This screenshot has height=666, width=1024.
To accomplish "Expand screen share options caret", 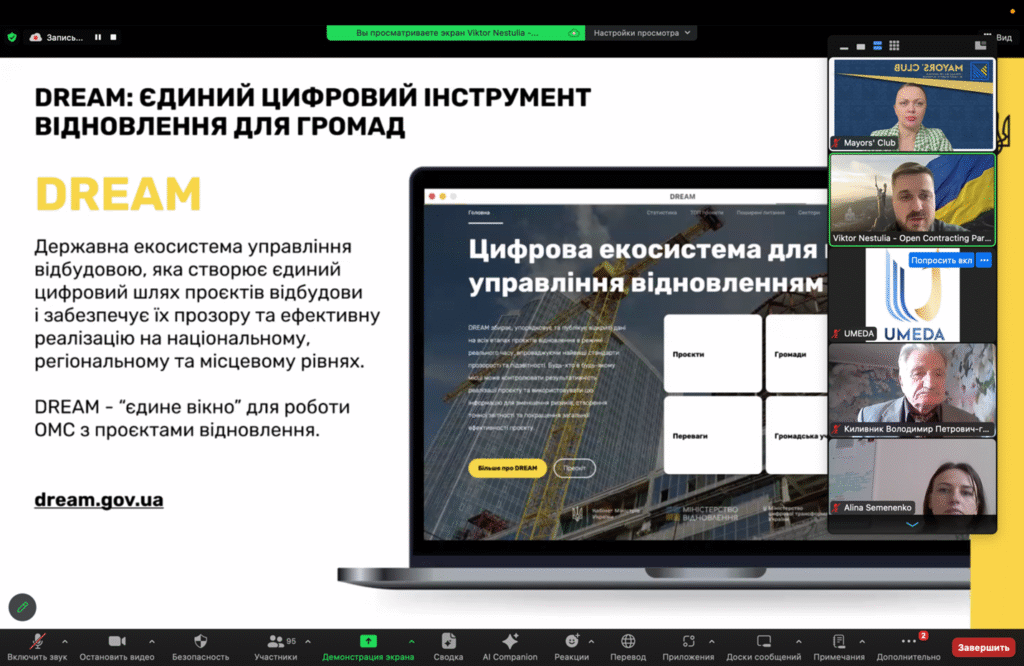I will [x=411, y=641].
